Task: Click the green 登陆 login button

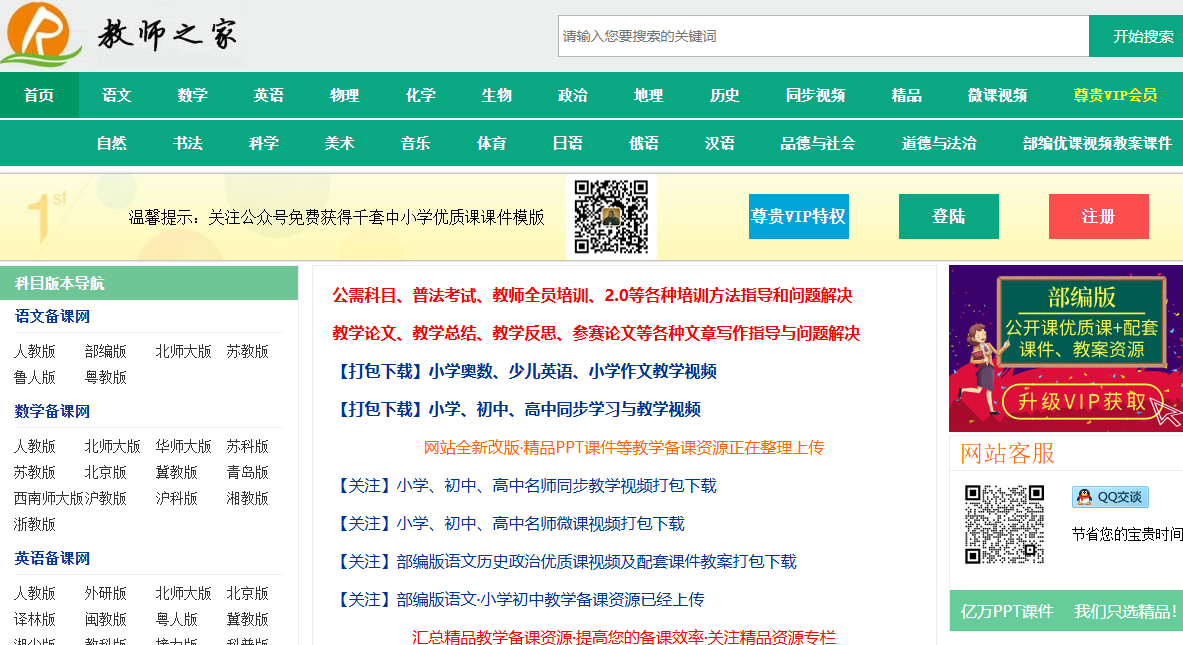Action: click(x=947, y=215)
